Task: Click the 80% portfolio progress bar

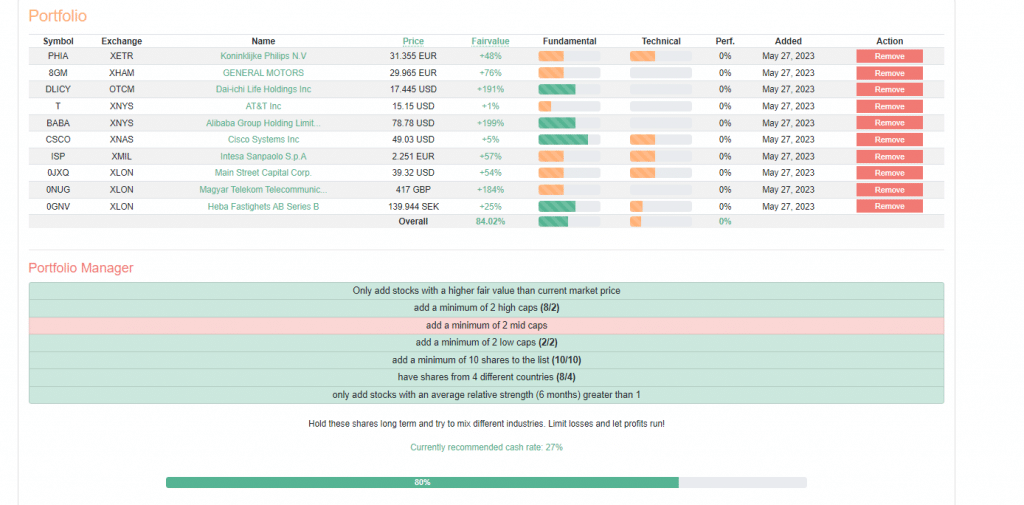Action: [x=486, y=482]
